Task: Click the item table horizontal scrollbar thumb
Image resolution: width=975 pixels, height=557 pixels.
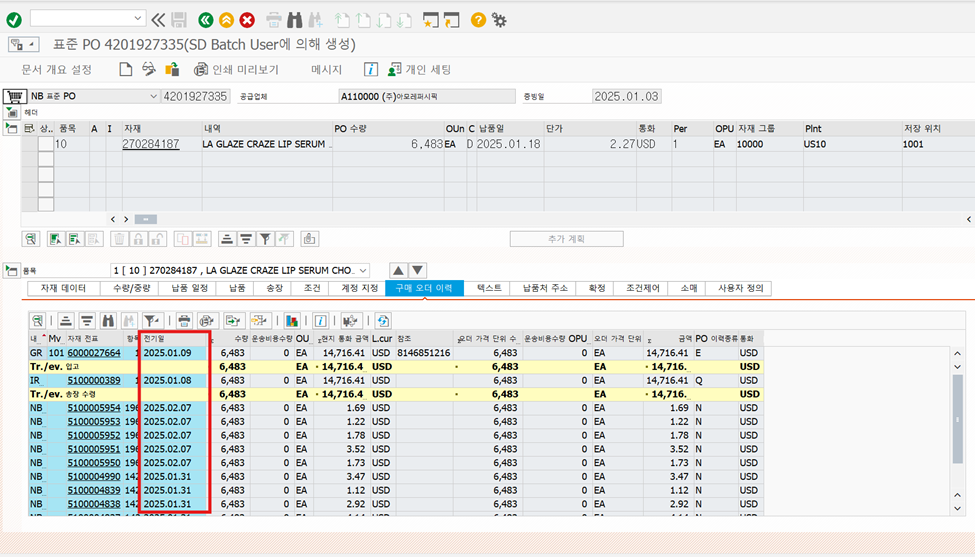Action: coord(146,219)
